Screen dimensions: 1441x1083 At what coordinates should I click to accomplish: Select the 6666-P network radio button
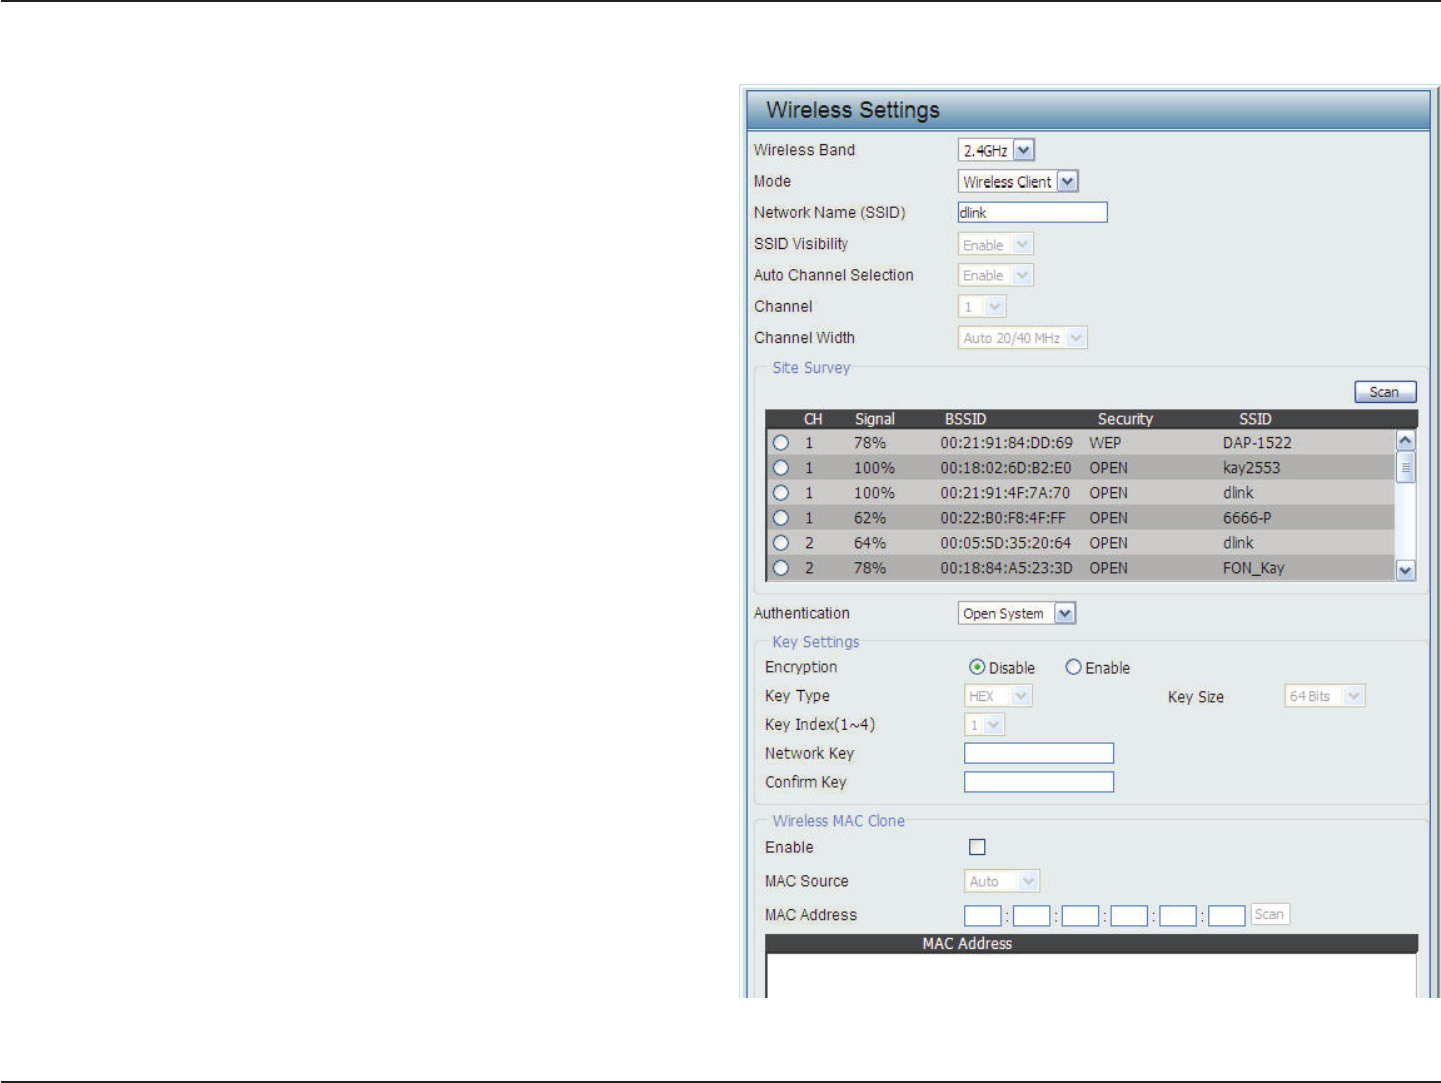781,518
